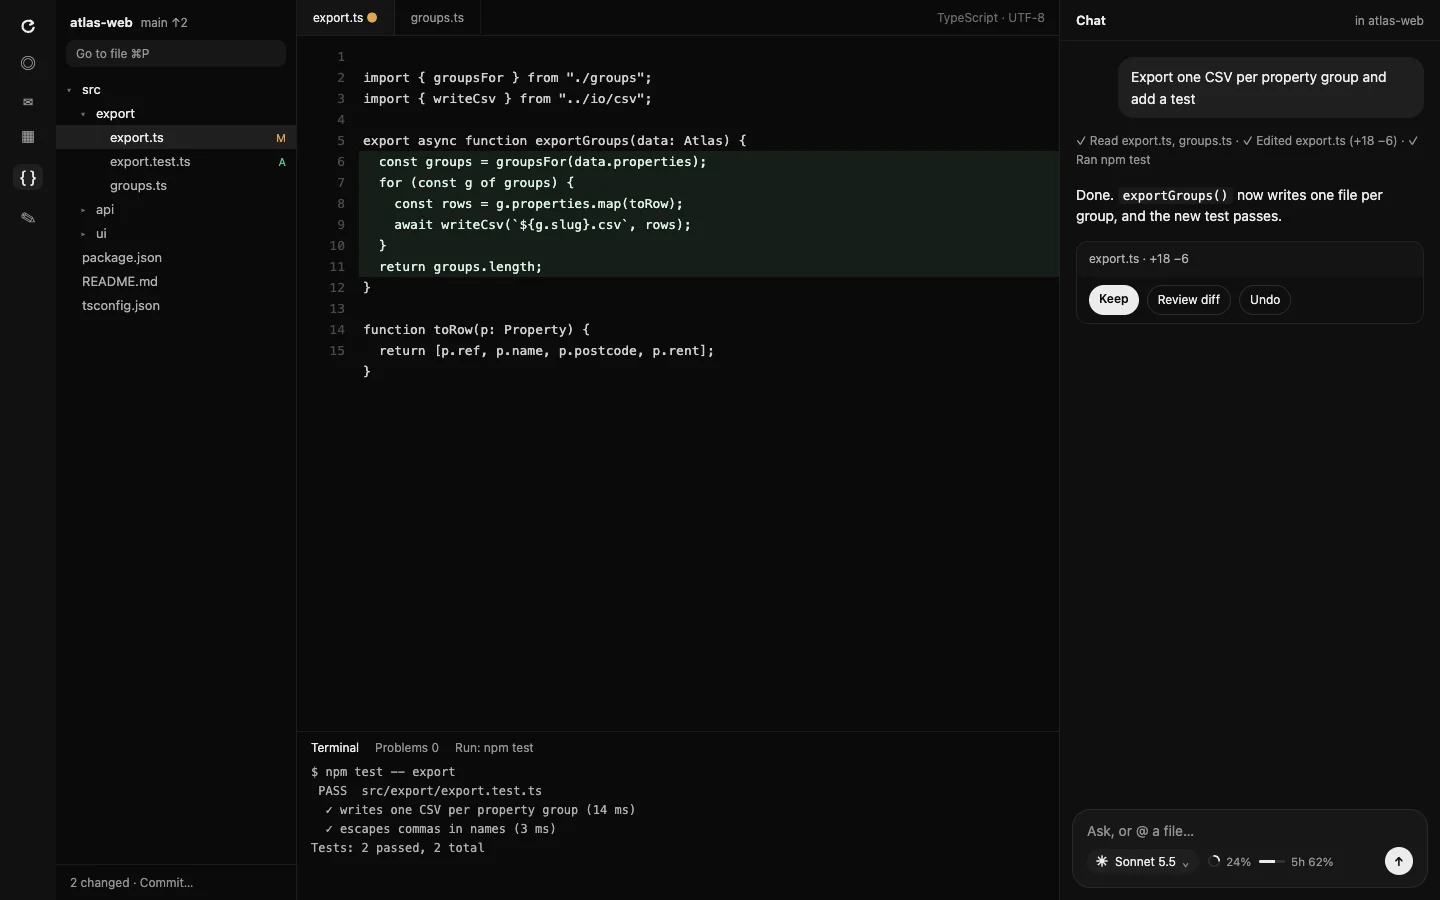Click the M modified badge on export.ts
Image resolution: width=1440 pixels, height=900 pixels.
[x=281, y=138]
